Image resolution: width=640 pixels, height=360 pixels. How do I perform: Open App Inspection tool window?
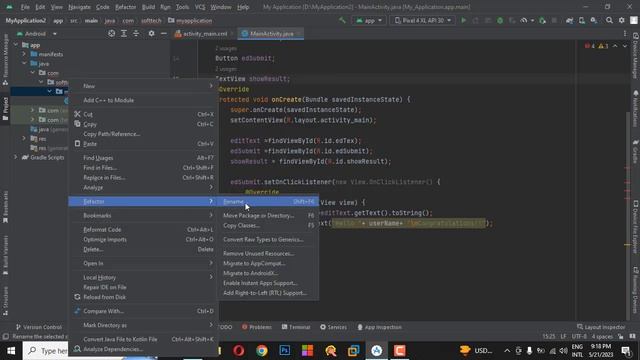point(379,327)
